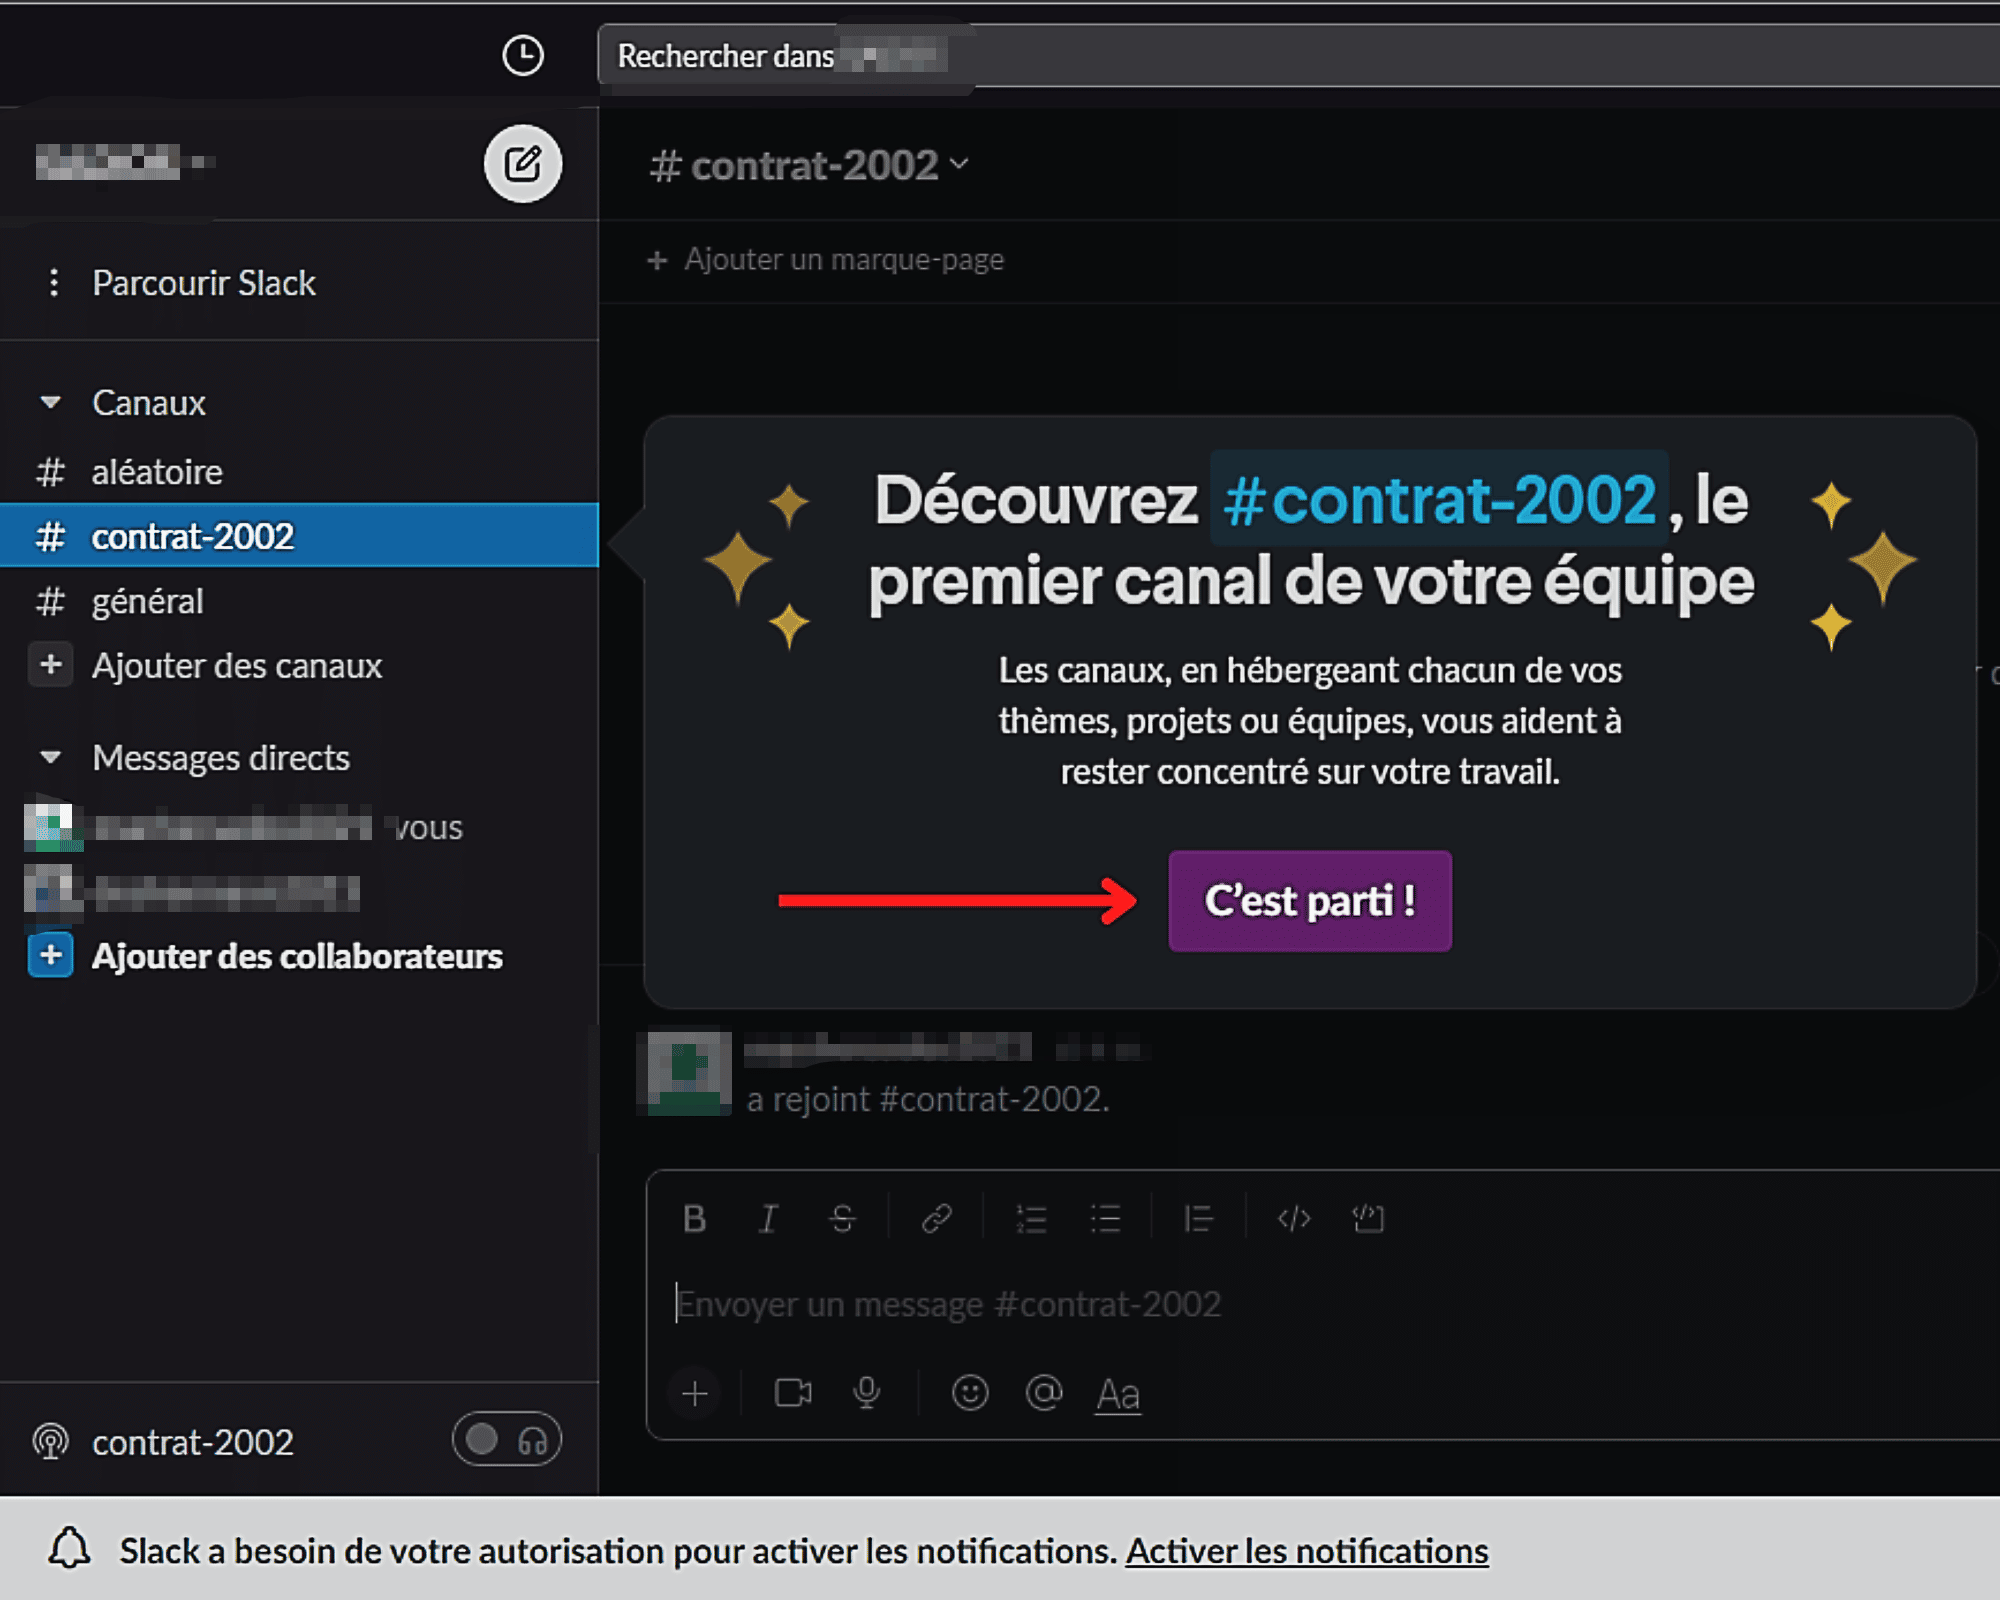Screen dimensions: 2000x1600
Task: Record a video clip with the camera icon
Action: click(x=793, y=1393)
